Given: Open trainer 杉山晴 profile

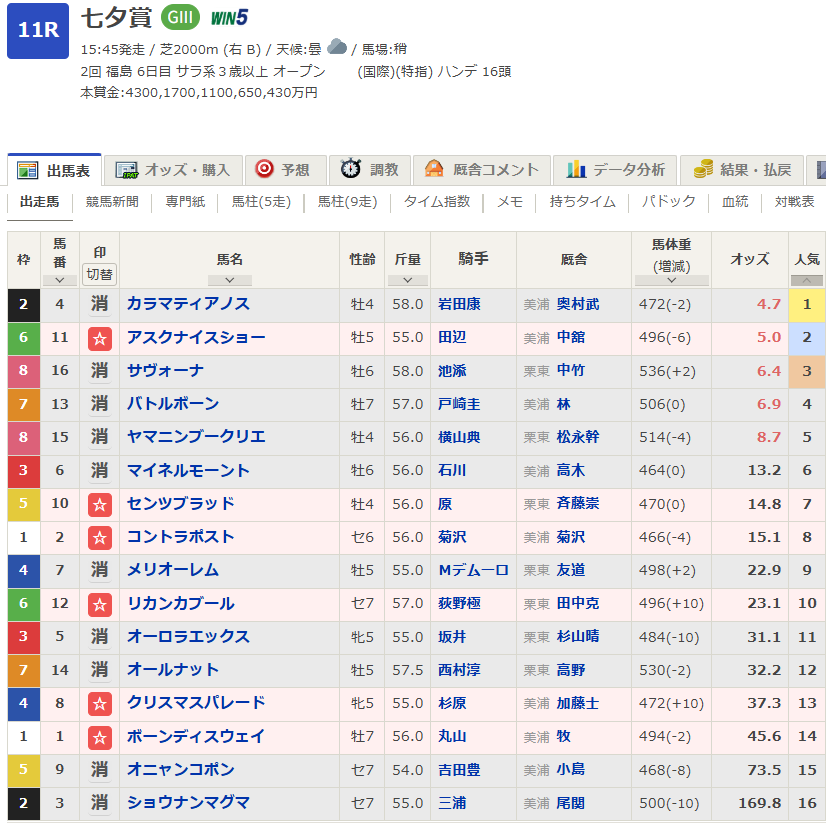Looking at the screenshot, I should click(578, 637).
